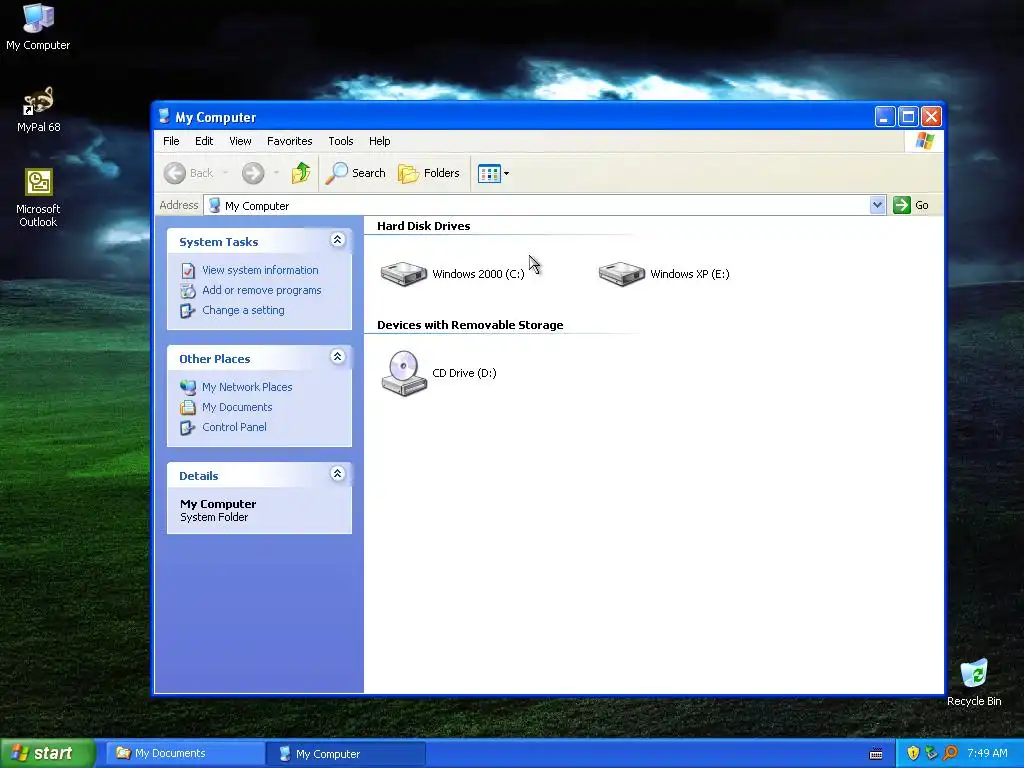Click the View system information icon

188,270
